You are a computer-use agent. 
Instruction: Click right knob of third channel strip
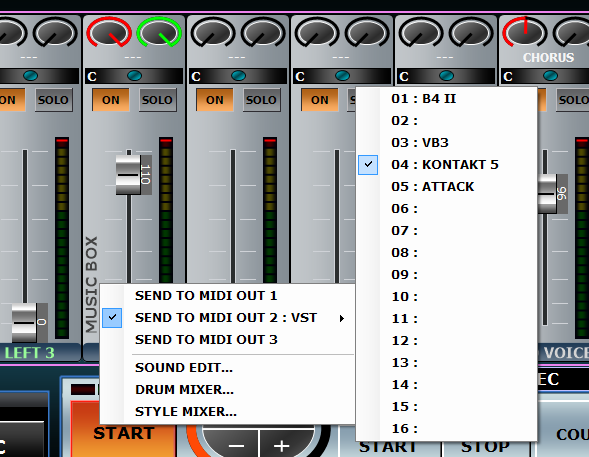click(263, 32)
